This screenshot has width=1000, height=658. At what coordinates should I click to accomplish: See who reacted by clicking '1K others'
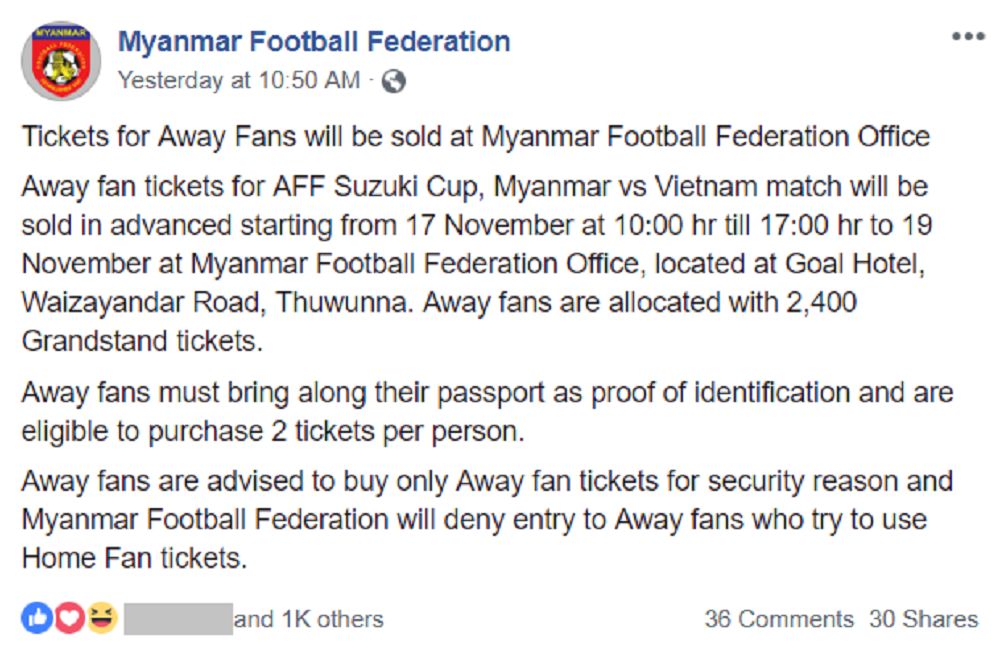[x=334, y=619]
